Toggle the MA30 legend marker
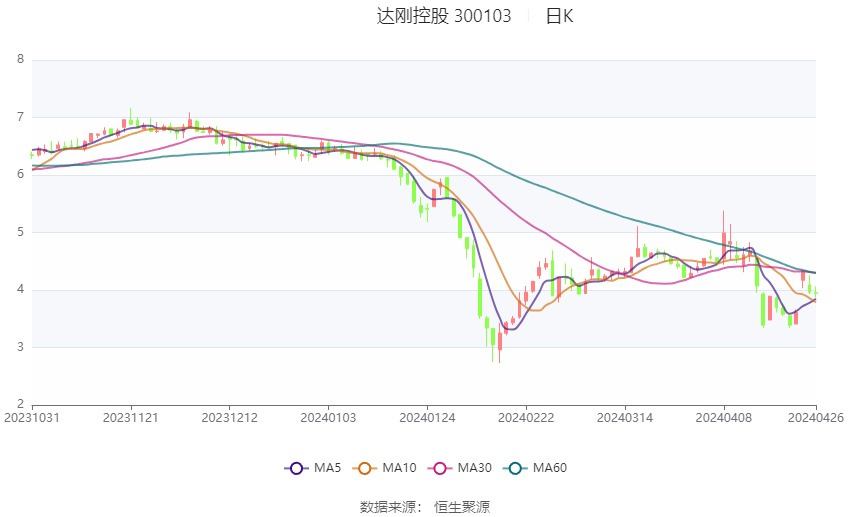The image size is (850, 517). (438, 468)
